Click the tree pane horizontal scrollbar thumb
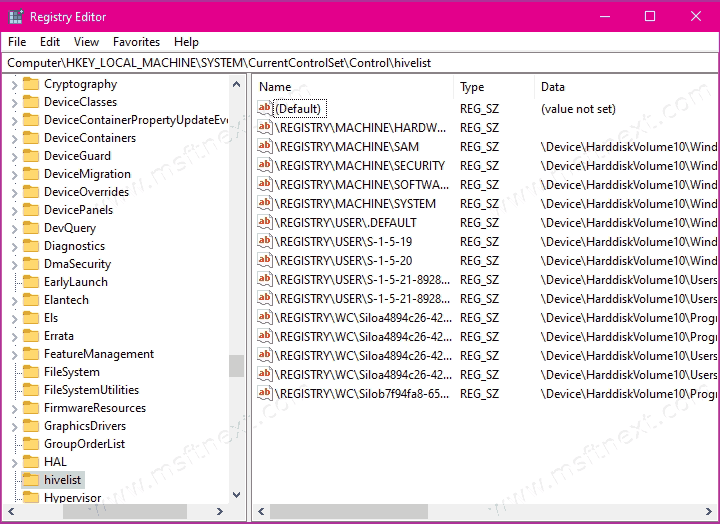The width and height of the screenshot is (720, 524). 125,511
